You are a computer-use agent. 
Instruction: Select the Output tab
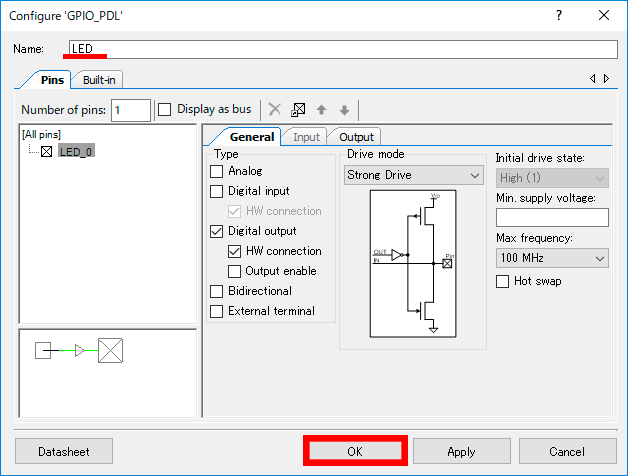point(356,137)
